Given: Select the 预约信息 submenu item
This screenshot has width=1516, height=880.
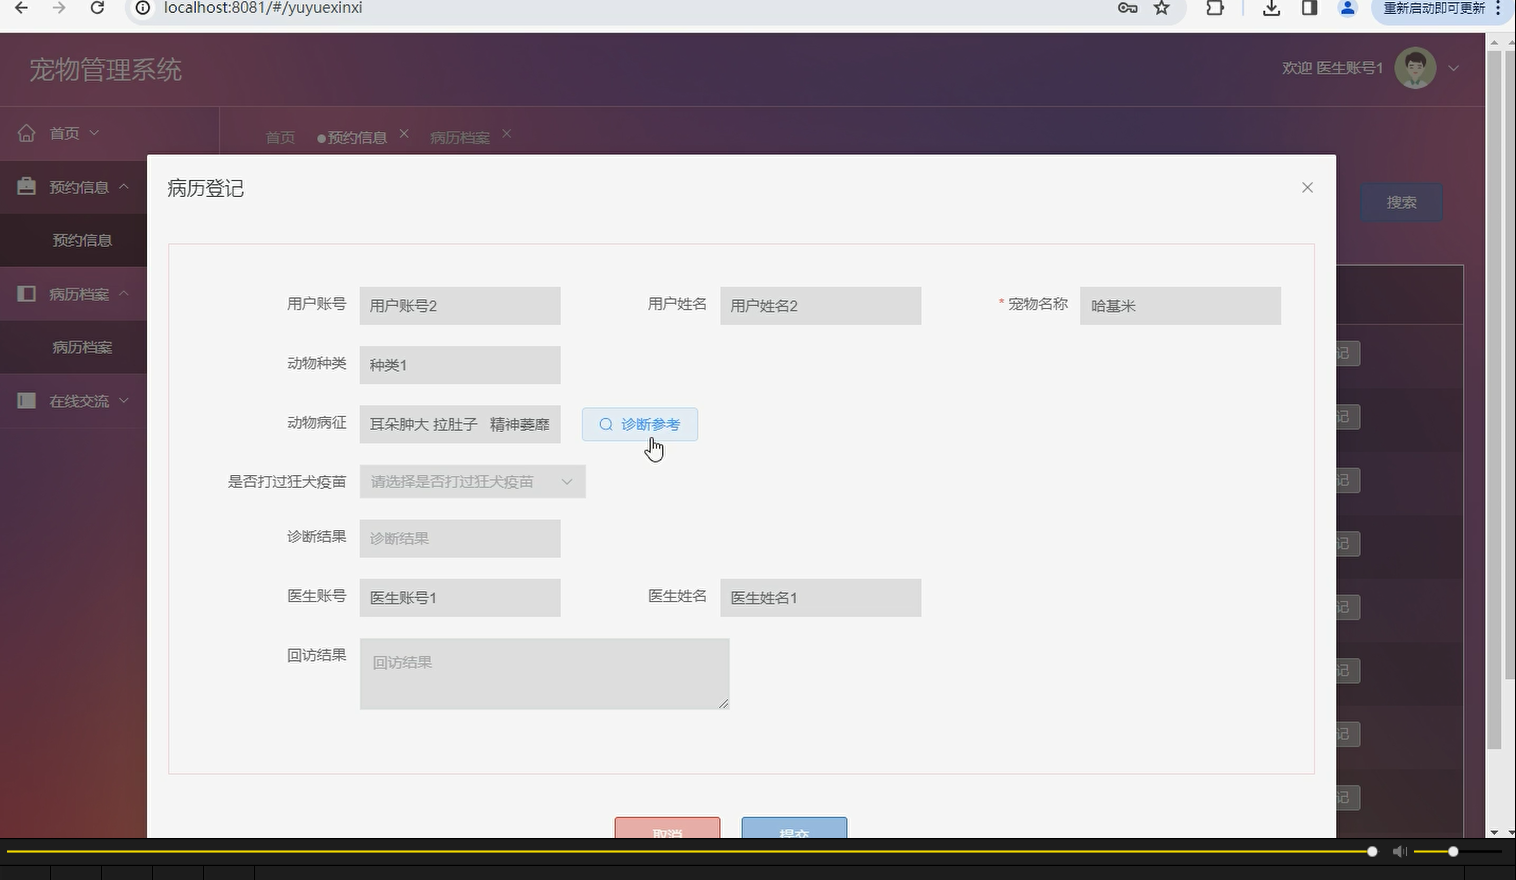Looking at the screenshot, I should point(82,240).
